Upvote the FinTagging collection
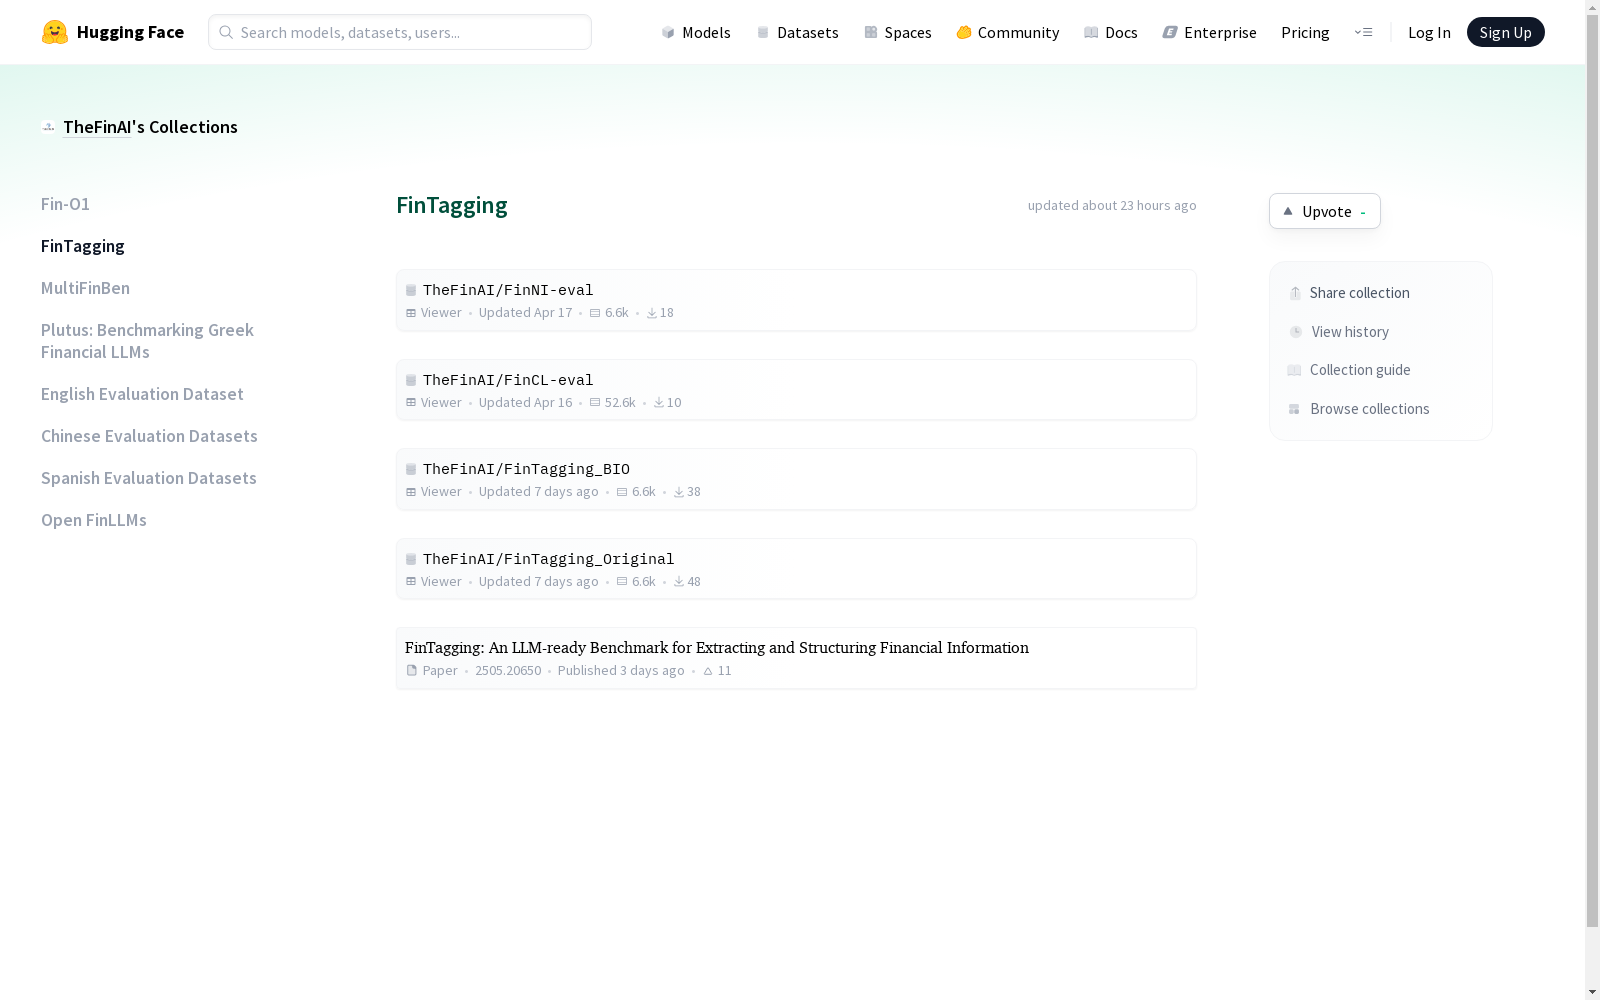Viewport: 1600px width, 1000px height. point(1325,211)
